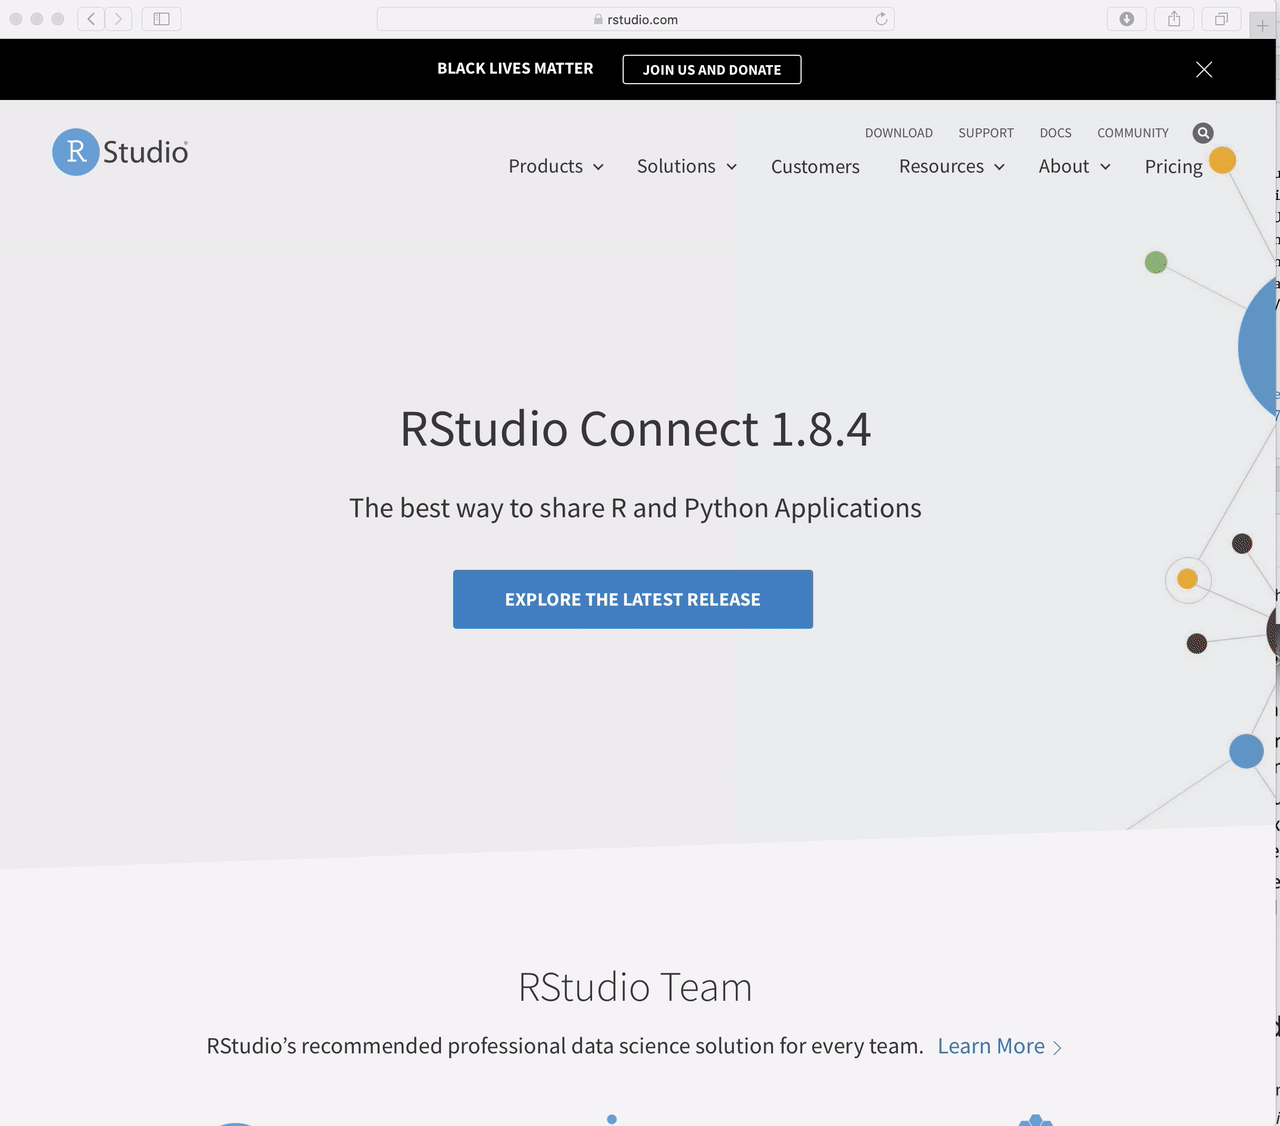1280x1126 pixels.
Task: Click EXPLORE THE LATEST RELEASE button
Action: [x=633, y=599]
